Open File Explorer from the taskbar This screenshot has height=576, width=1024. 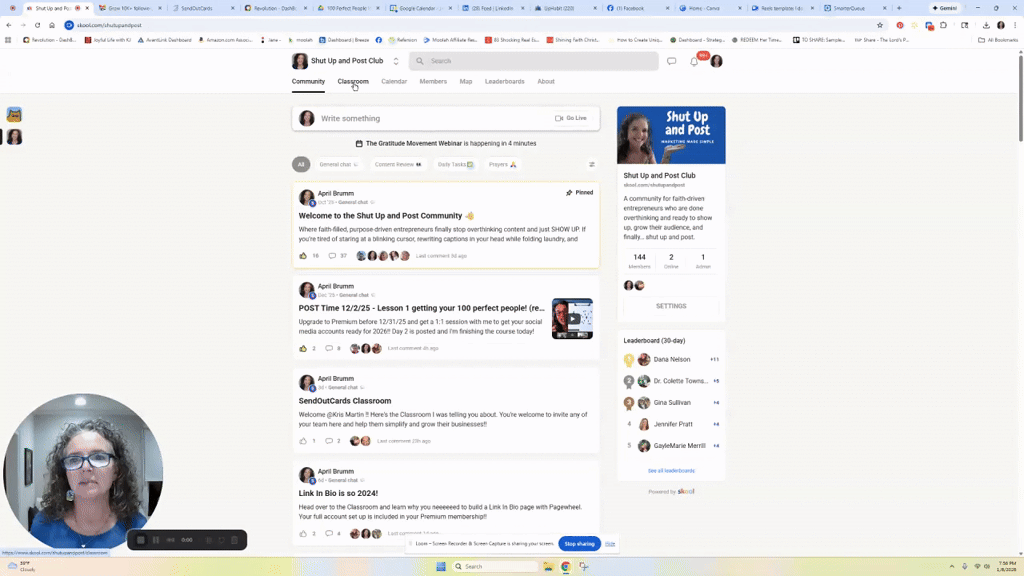pyautogui.click(x=549, y=566)
